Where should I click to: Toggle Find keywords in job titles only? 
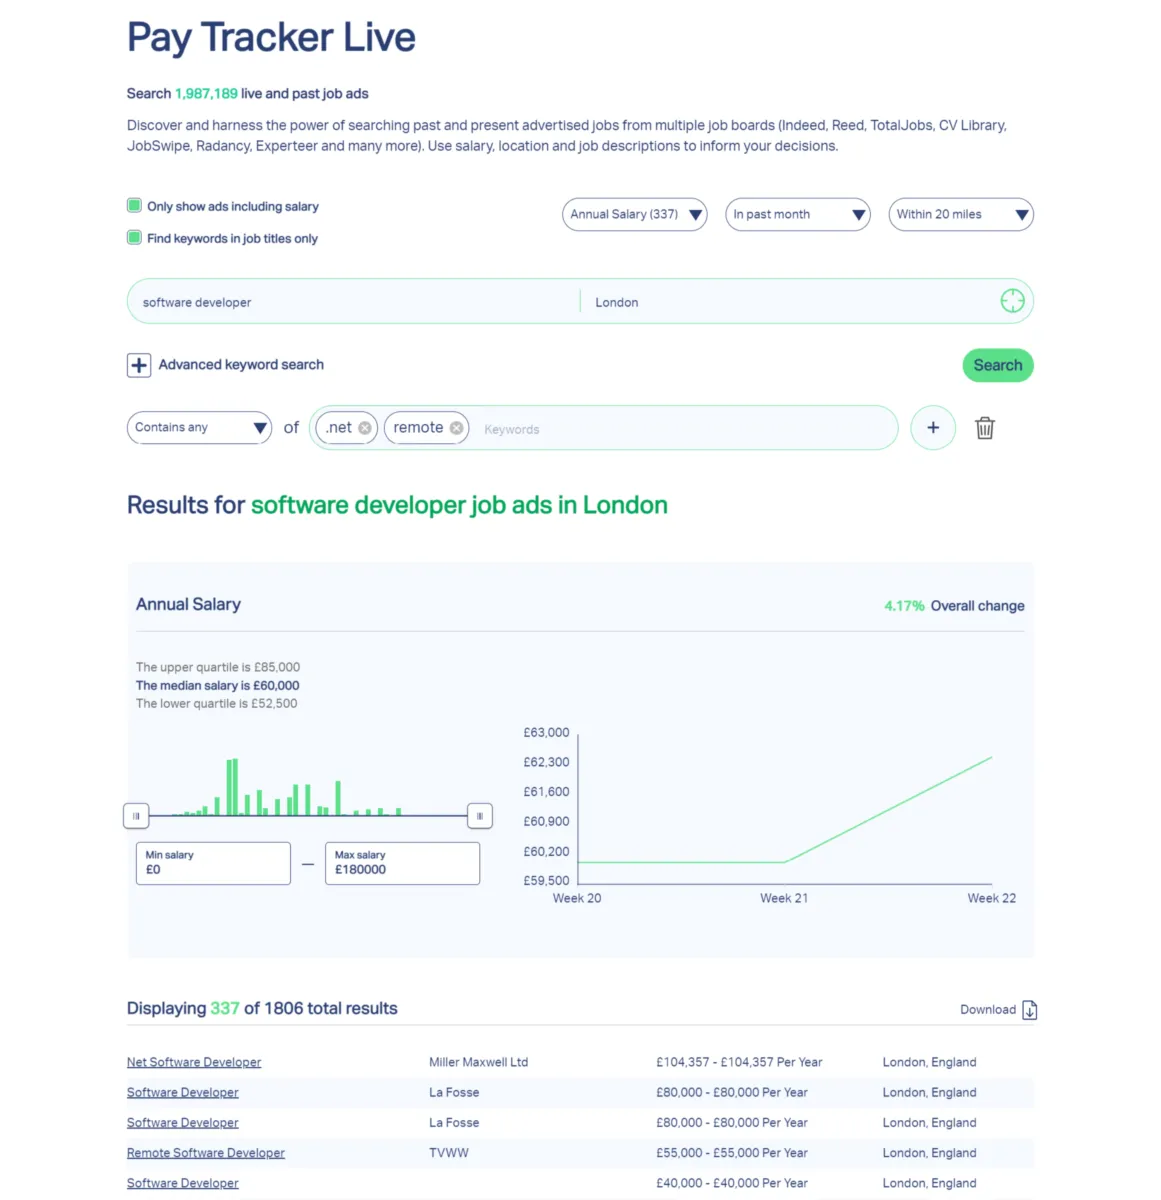[134, 238]
